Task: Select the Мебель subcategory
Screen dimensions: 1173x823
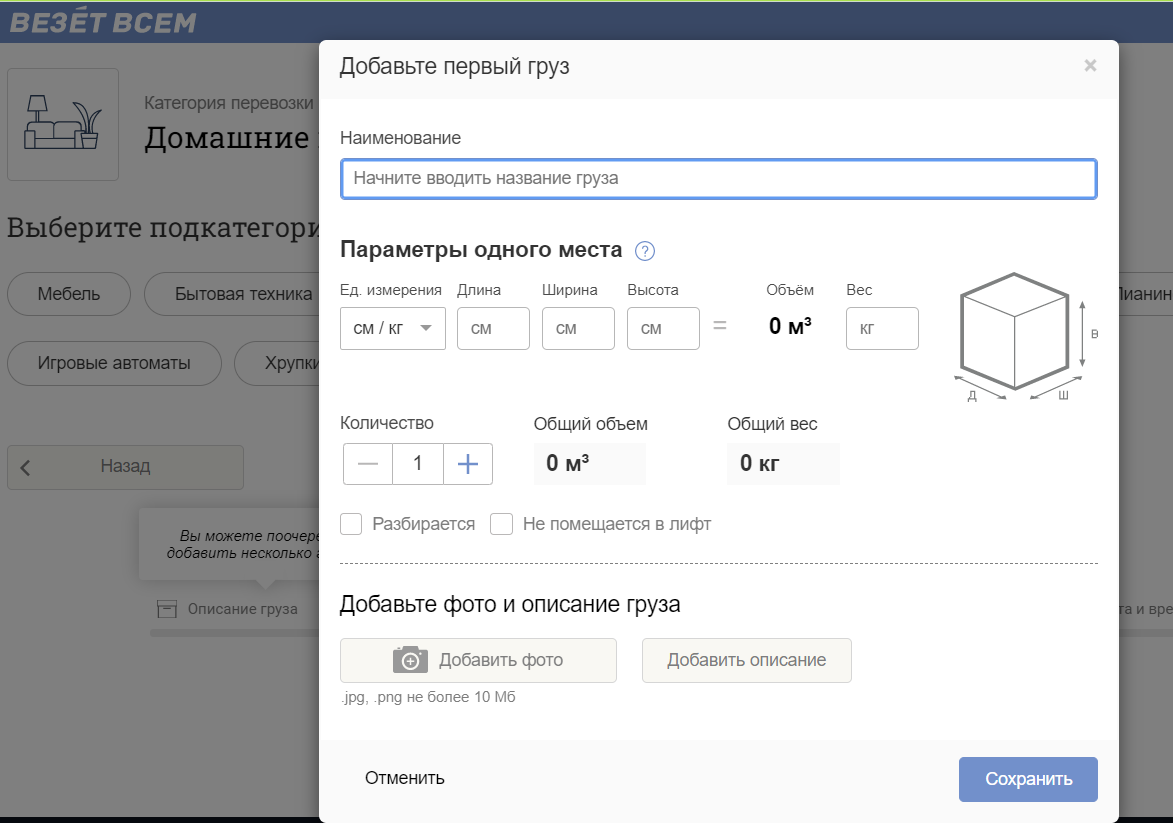Action: pos(69,294)
